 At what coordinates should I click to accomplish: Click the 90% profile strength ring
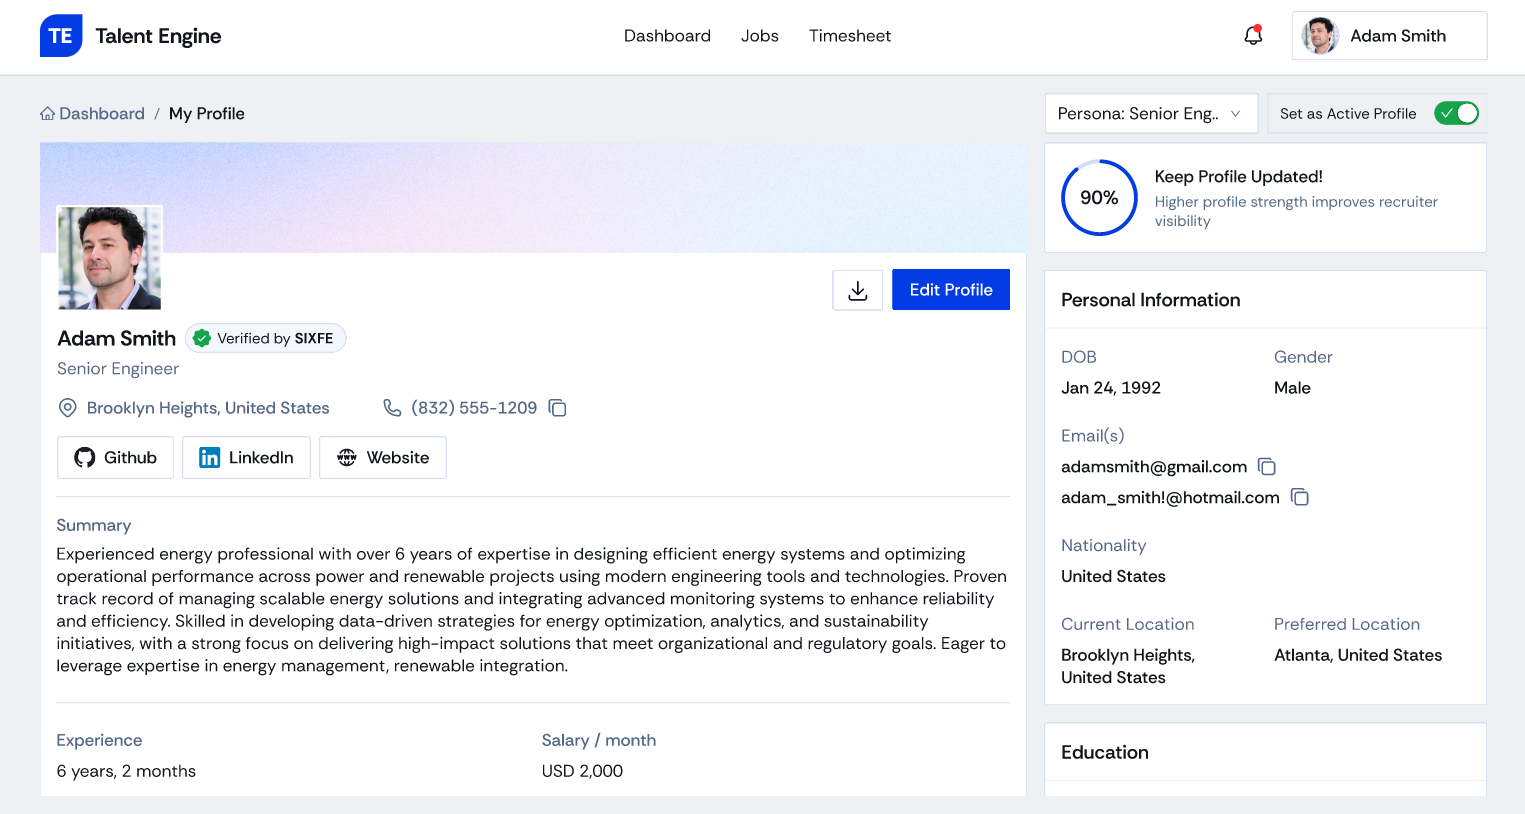tap(1099, 198)
